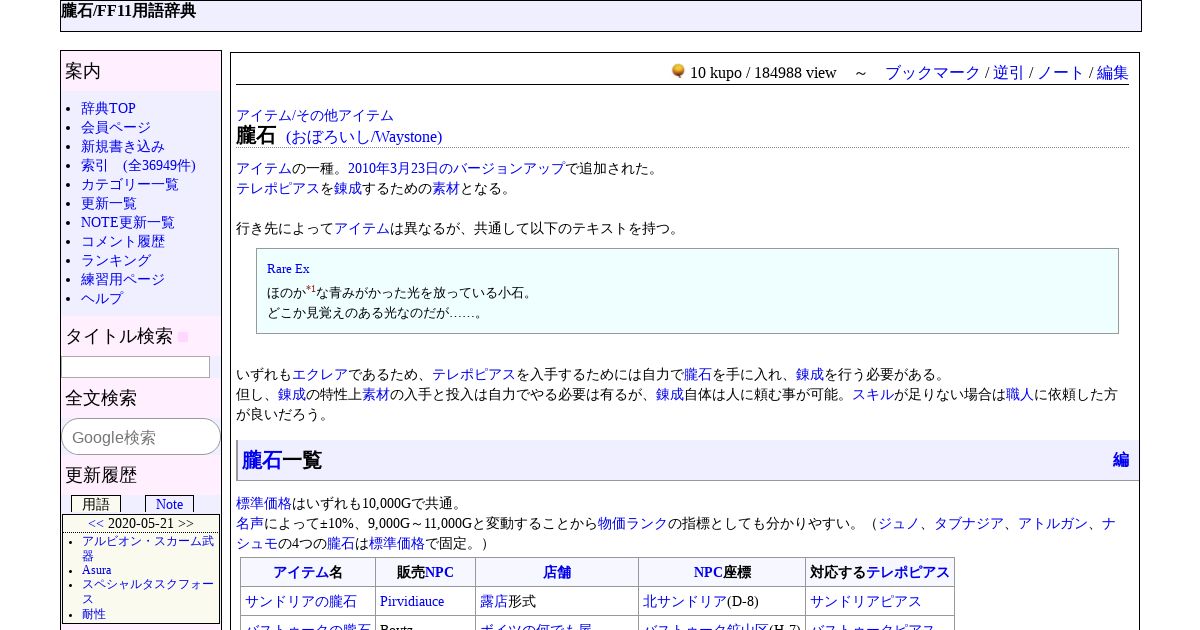This screenshot has height=630, width=1200.
Task: Open 耐性 in the update history
Action: pos(94,614)
